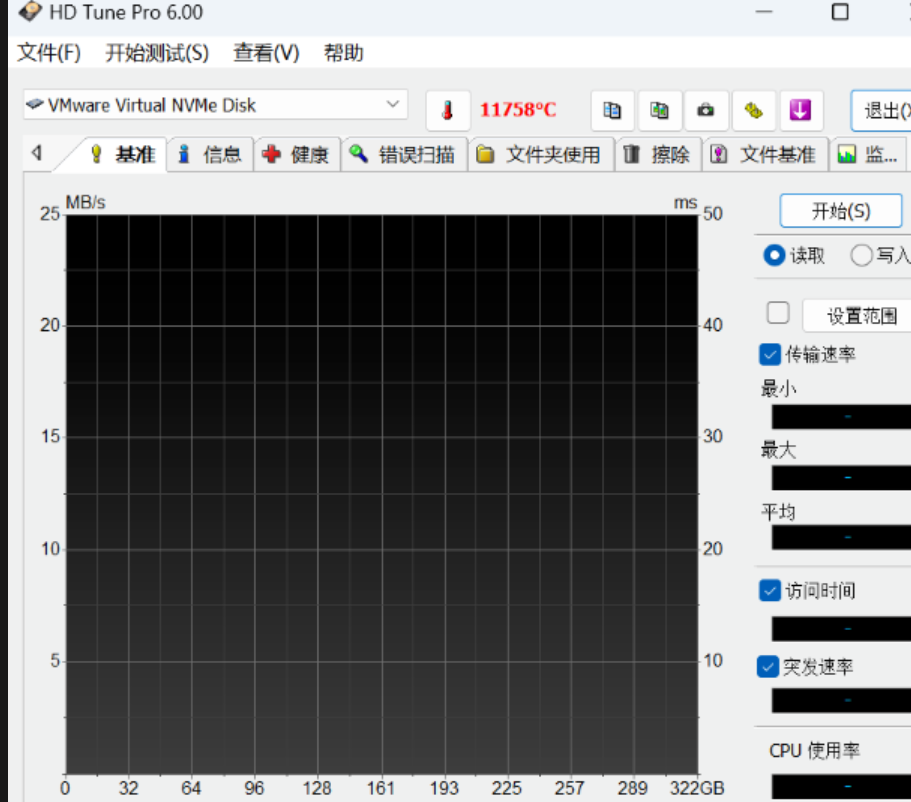Image resolution: width=911 pixels, height=802 pixels.
Task: Click the 最大 value field
Action: pyautogui.click(x=841, y=478)
